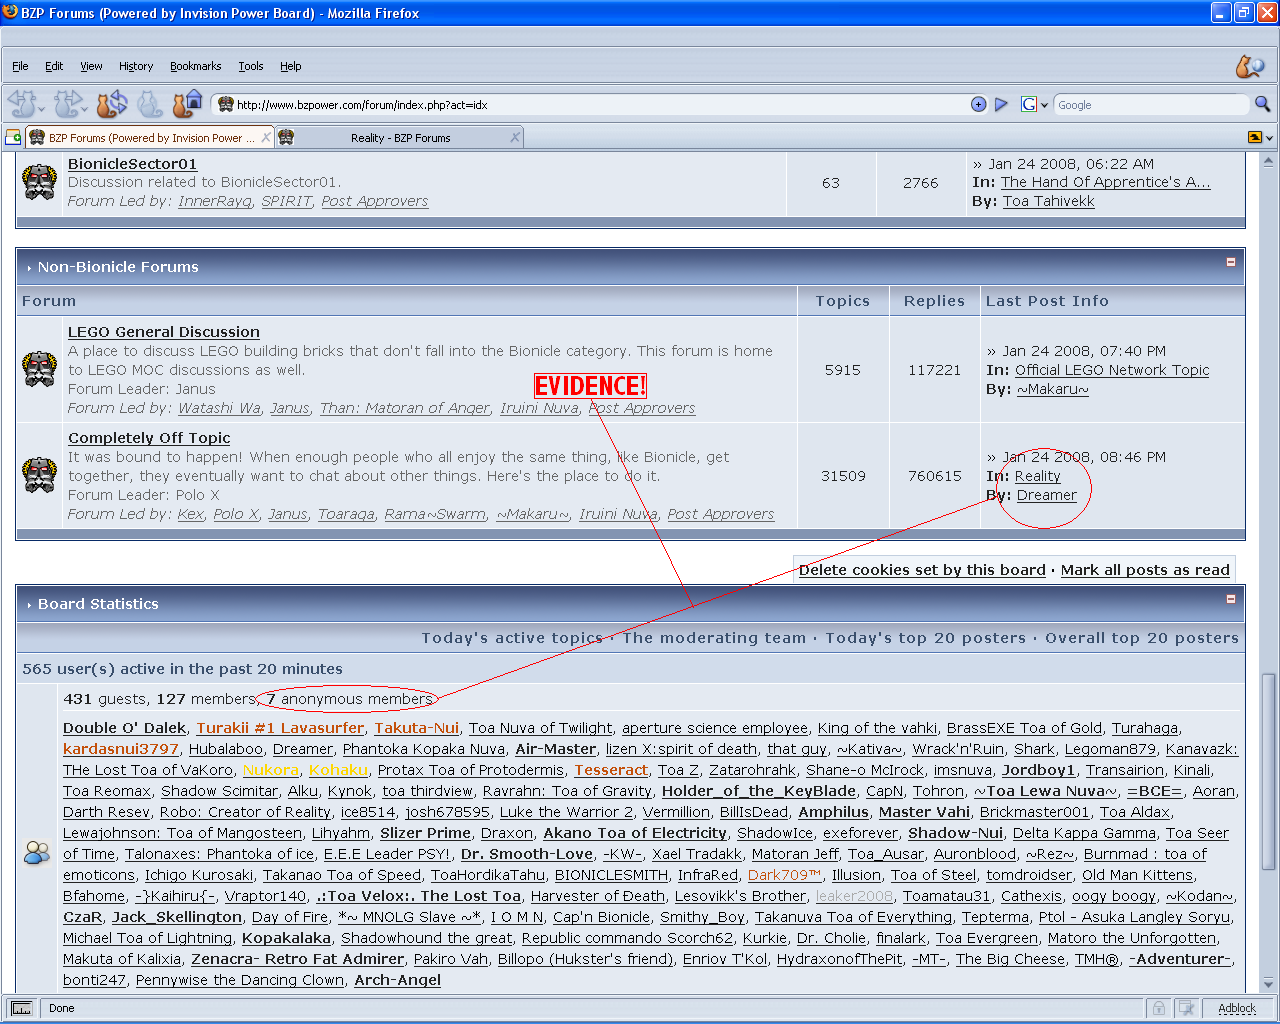Go Home with the cat house icon
This screenshot has width=1280, height=1024.
tap(188, 104)
